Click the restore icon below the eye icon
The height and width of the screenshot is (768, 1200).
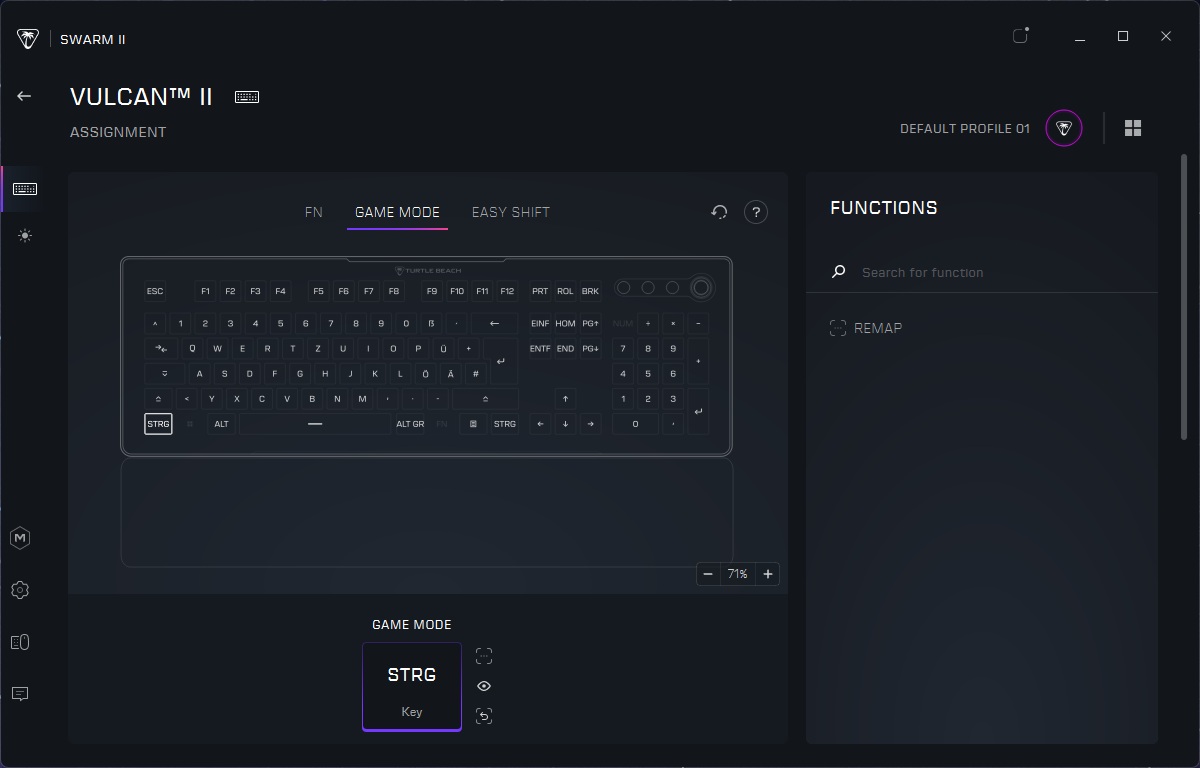(484, 716)
